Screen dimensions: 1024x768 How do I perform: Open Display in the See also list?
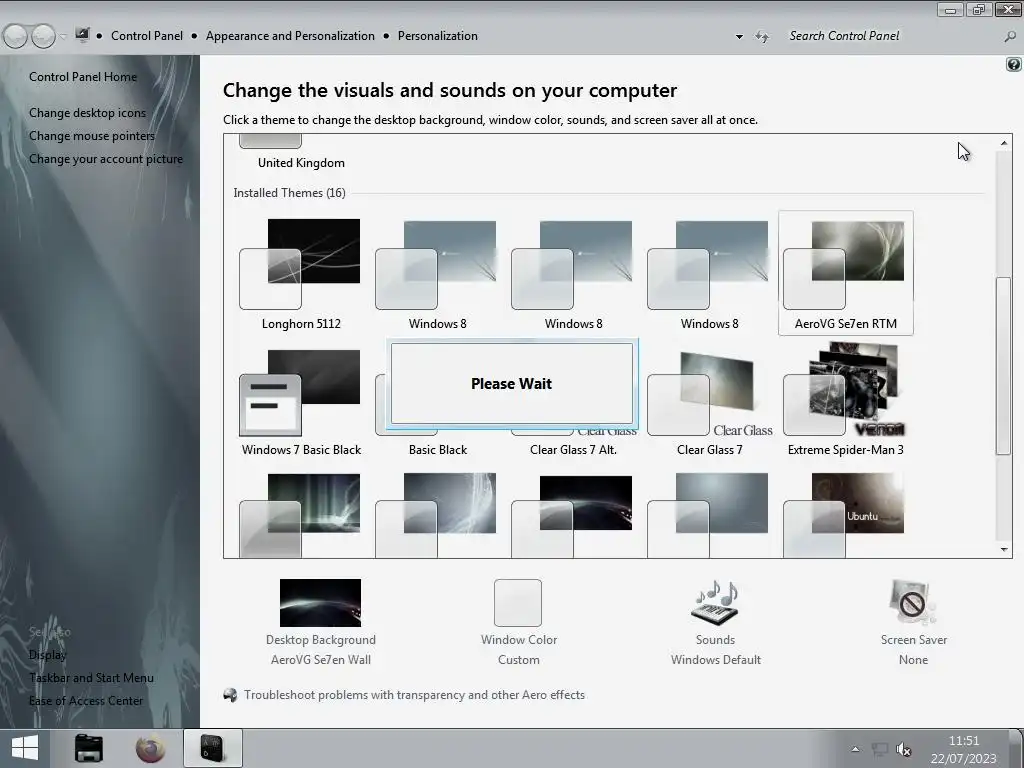pyautogui.click(x=48, y=655)
